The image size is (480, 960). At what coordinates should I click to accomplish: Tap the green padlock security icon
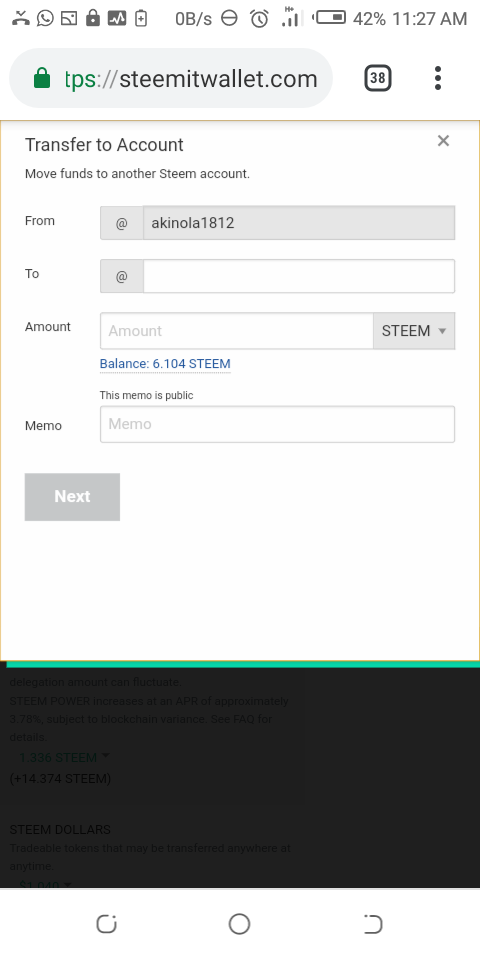[x=42, y=78]
